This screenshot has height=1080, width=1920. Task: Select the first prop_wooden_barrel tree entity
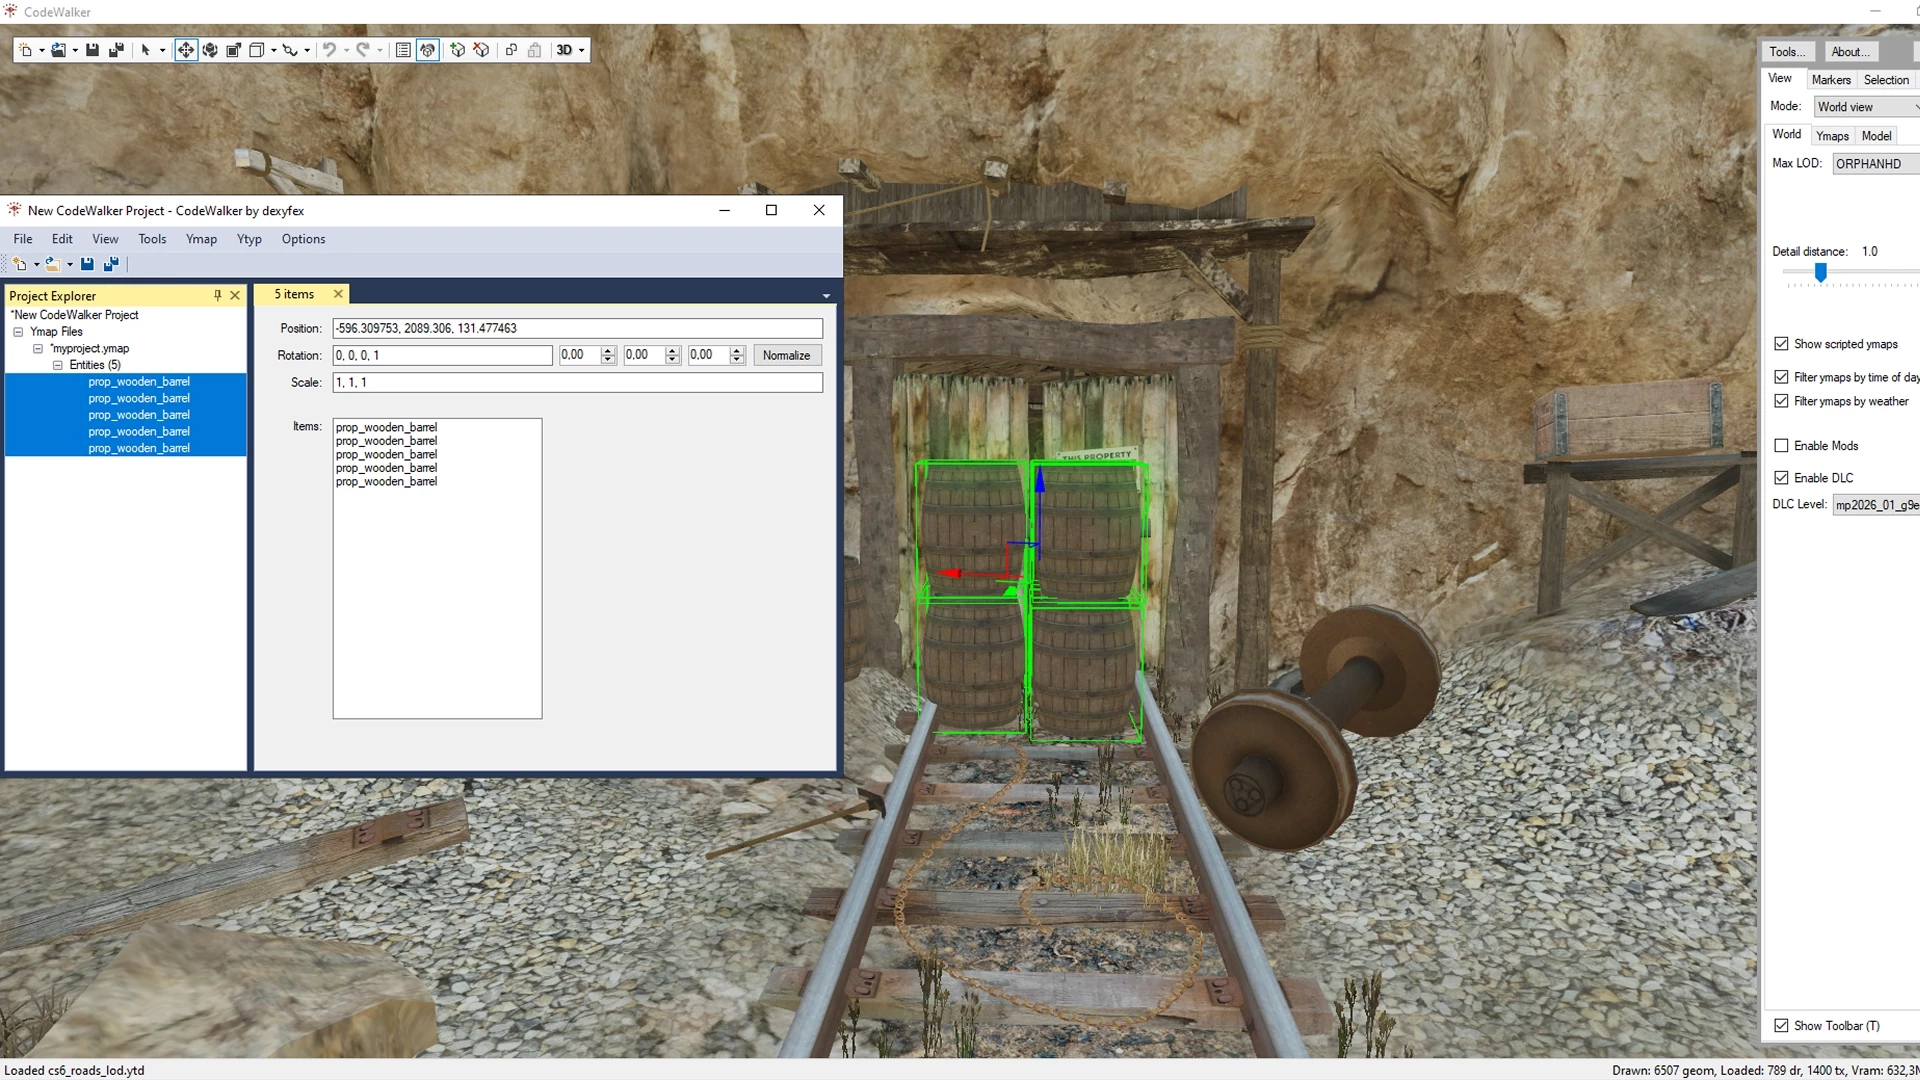click(139, 382)
